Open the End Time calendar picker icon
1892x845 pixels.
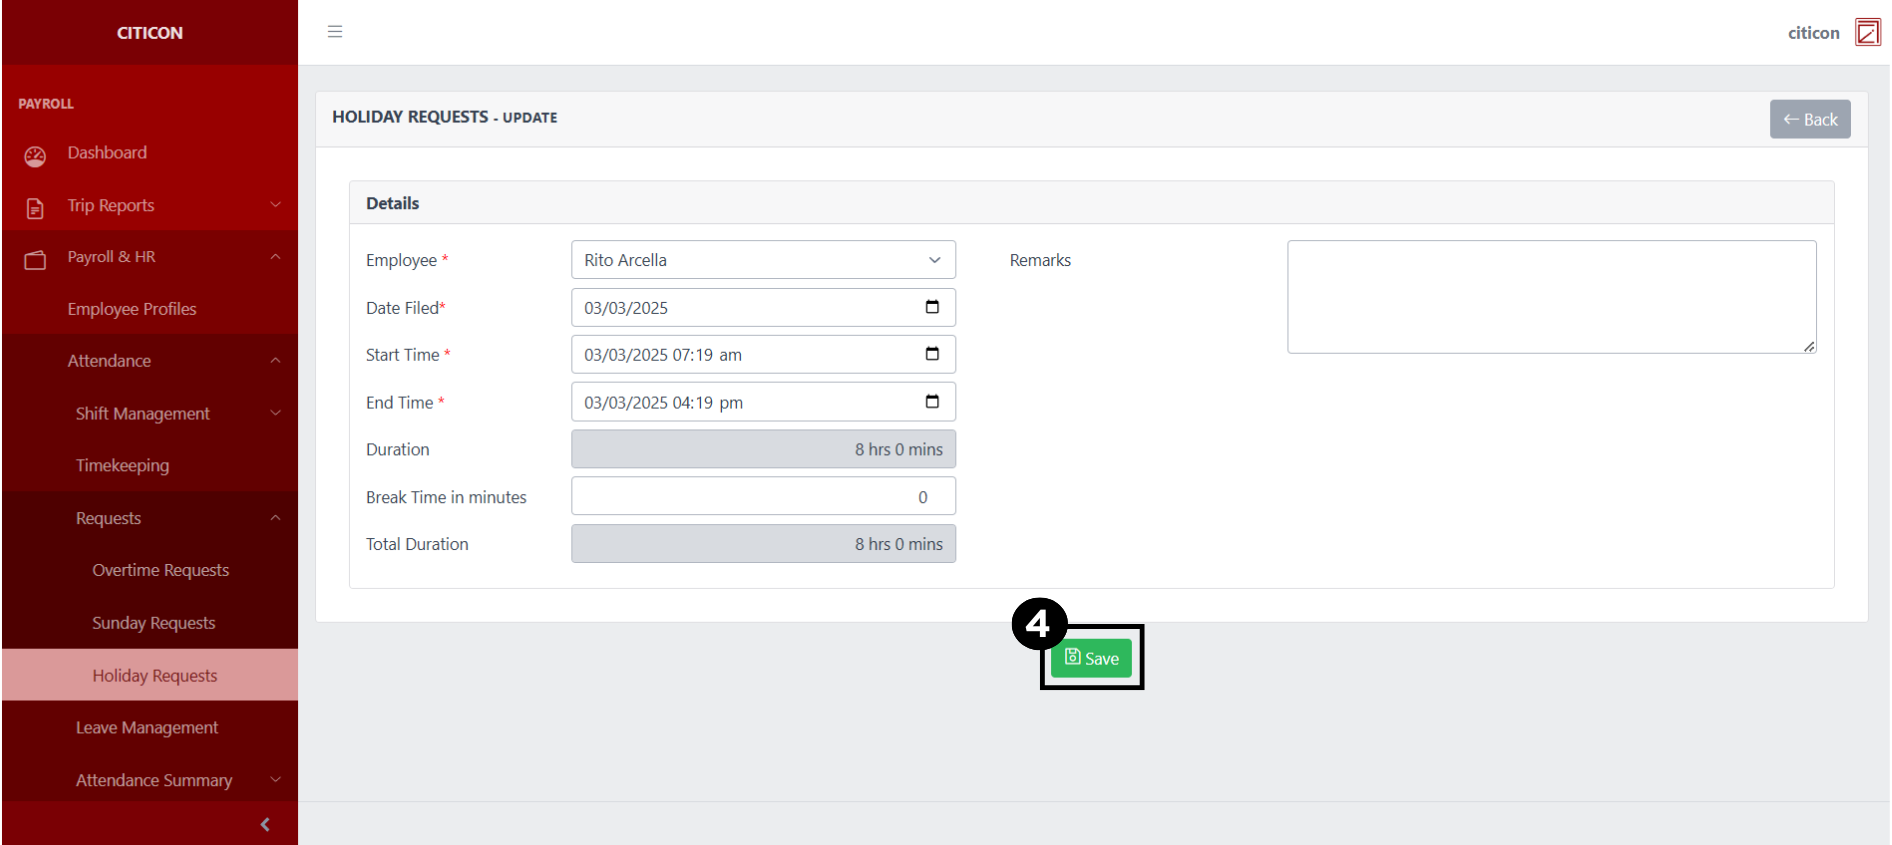tap(932, 402)
